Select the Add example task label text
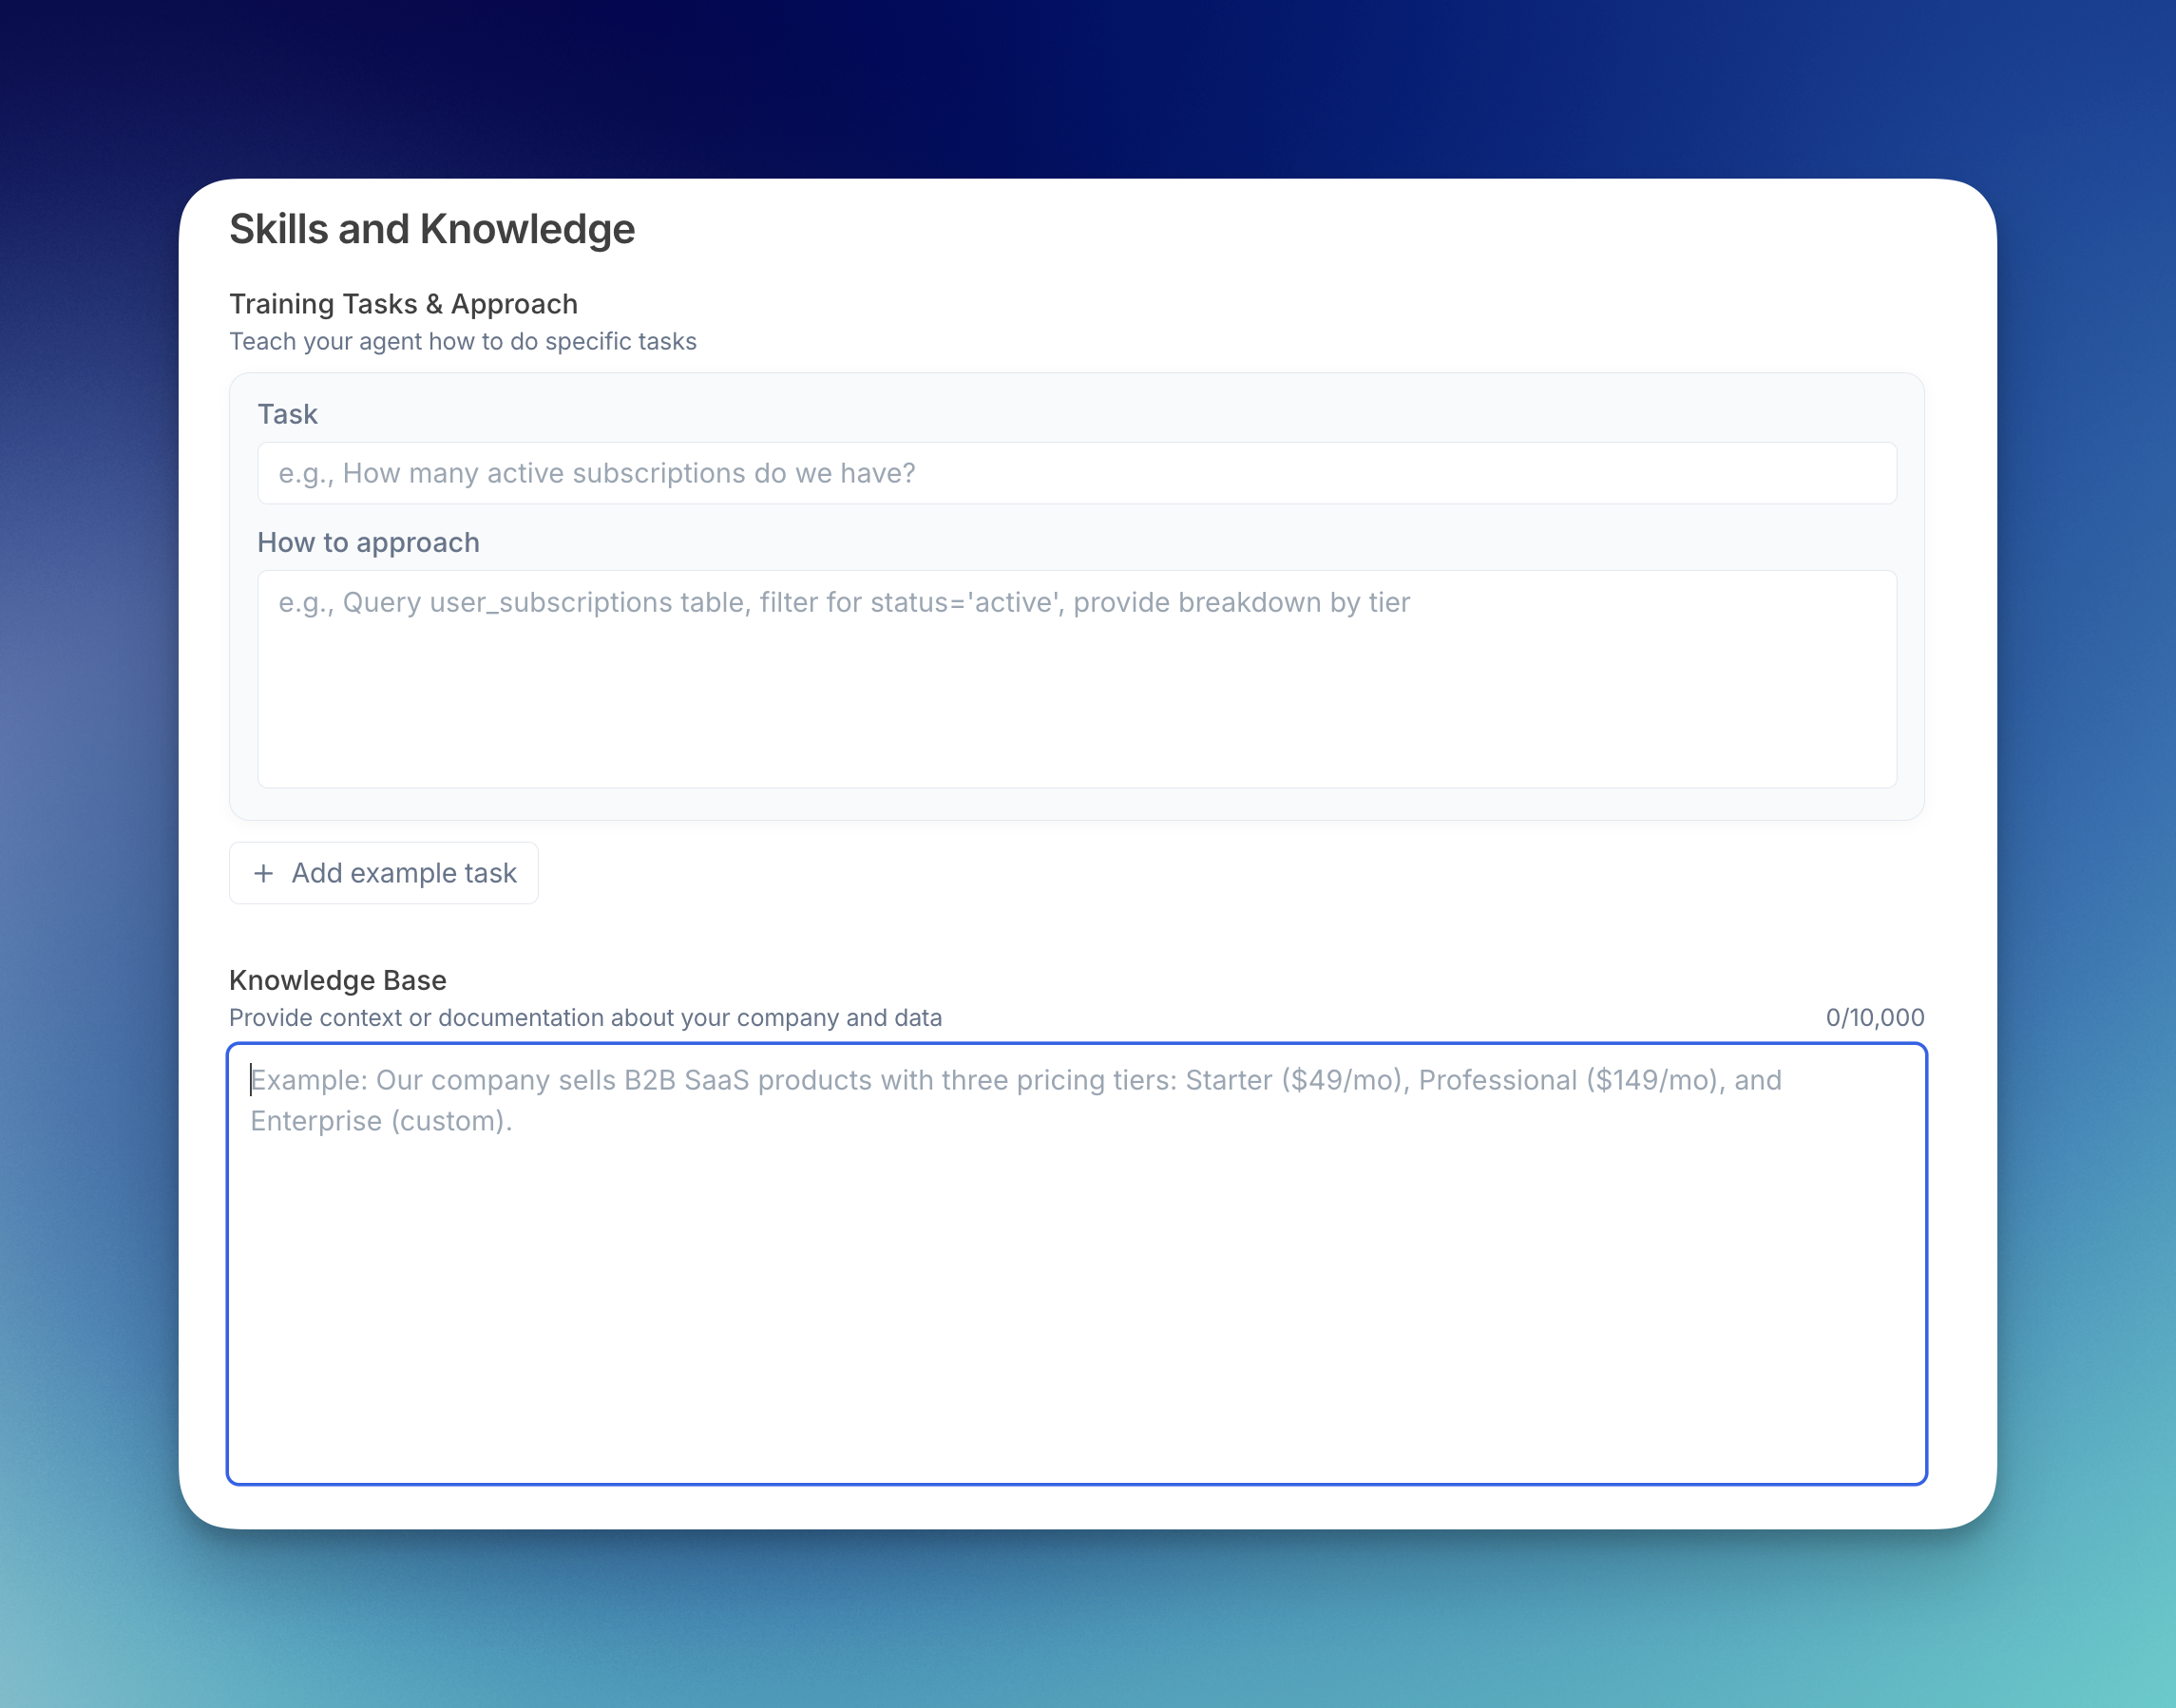This screenshot has height=1708, width=2176. [403, 872]
